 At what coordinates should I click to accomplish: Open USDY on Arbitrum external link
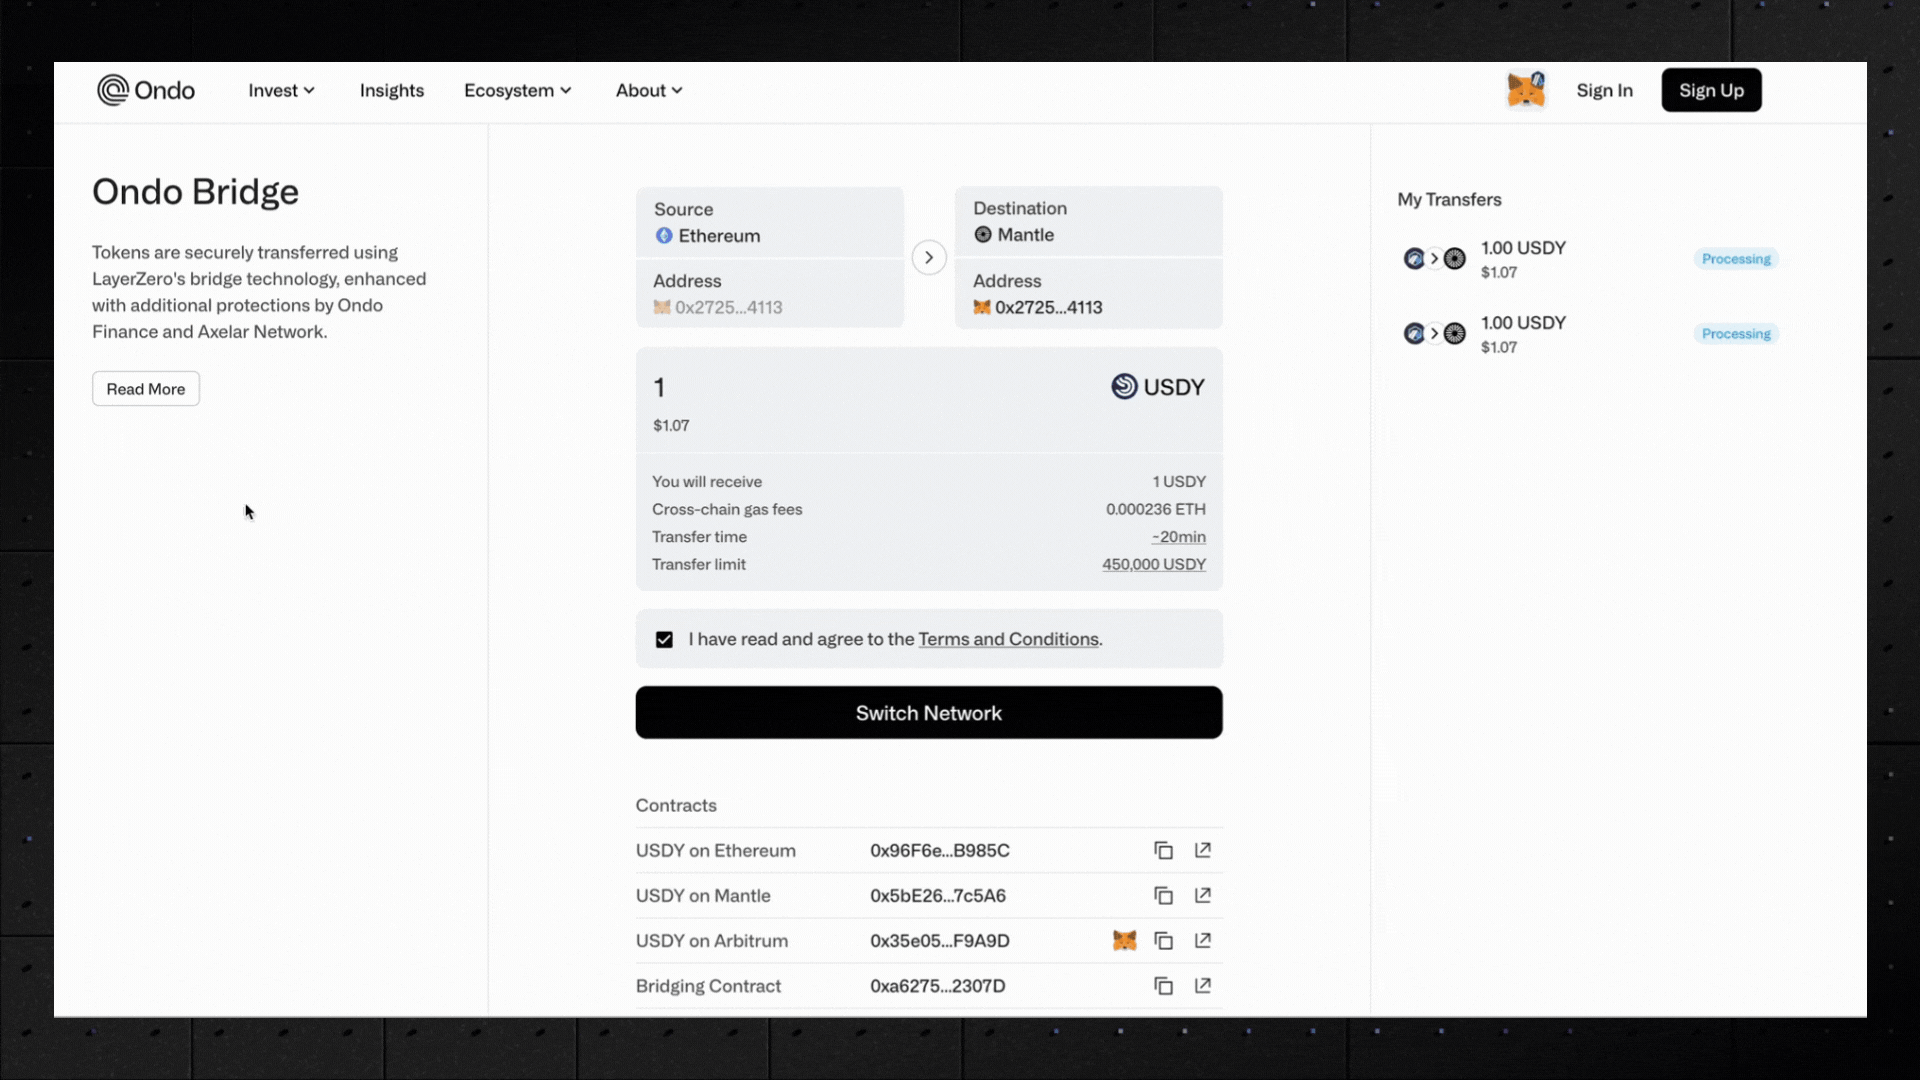pos(1203,941)
